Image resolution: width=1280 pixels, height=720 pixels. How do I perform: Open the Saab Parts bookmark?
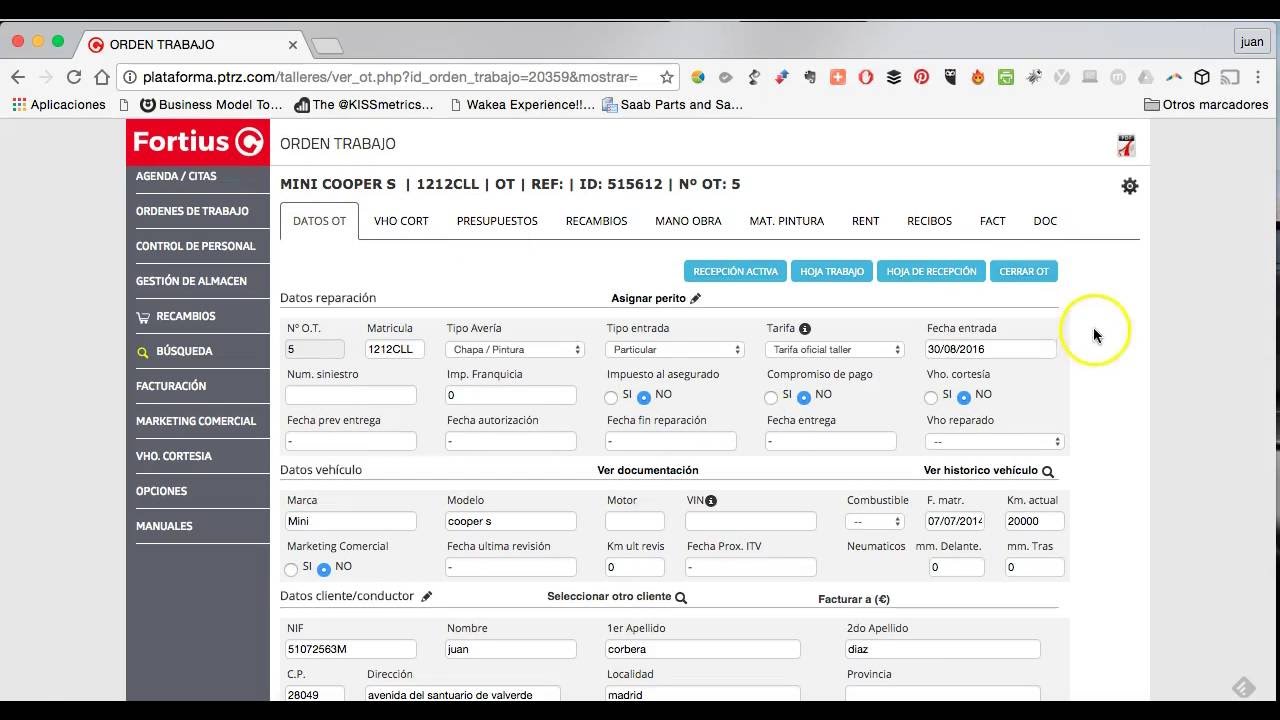pos(673,104)
